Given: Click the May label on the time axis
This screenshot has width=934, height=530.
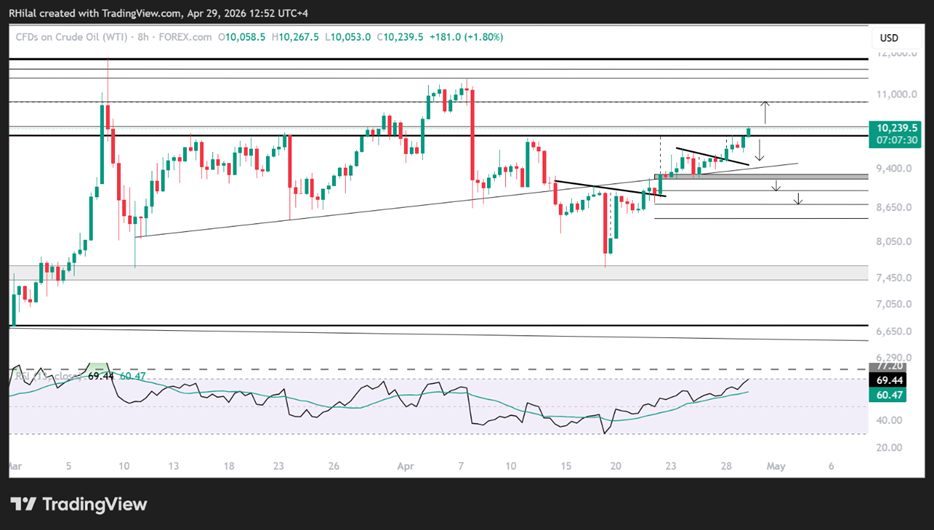Looking at the screenshot, I should point(776,466).
